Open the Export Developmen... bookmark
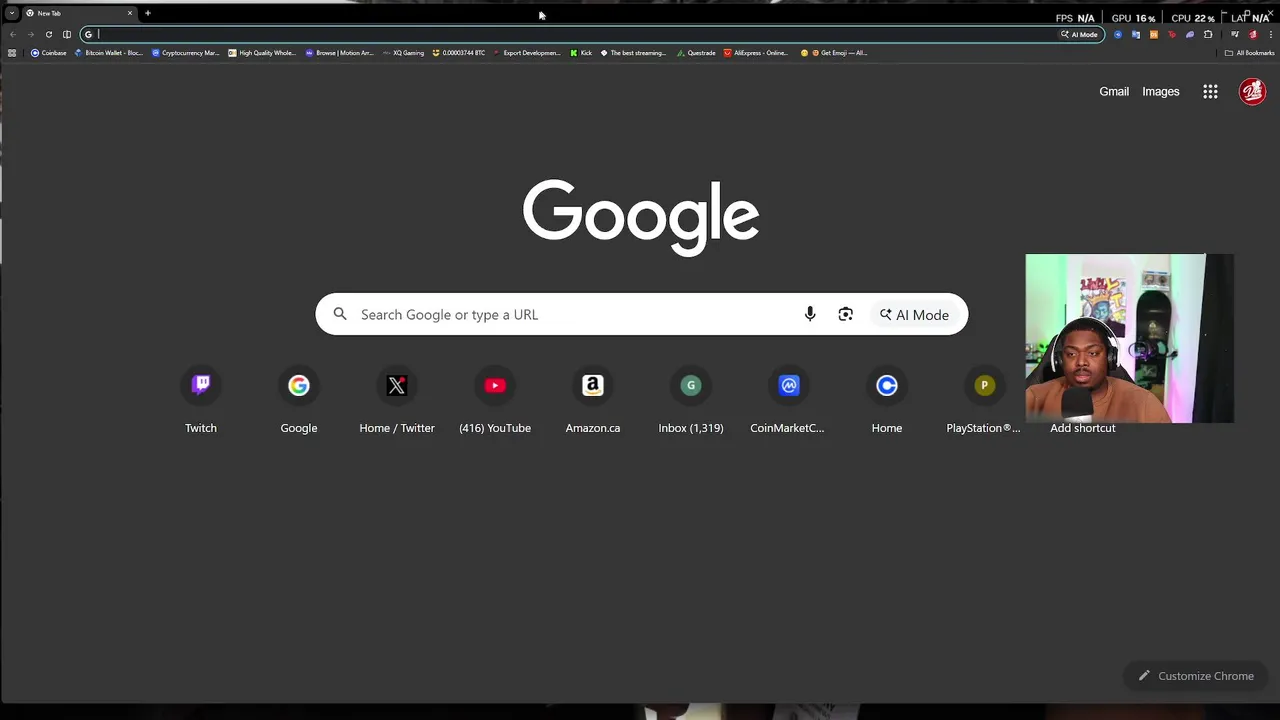Image resolution: width=1280 pixels, height=720 pixels. [528, 53]
